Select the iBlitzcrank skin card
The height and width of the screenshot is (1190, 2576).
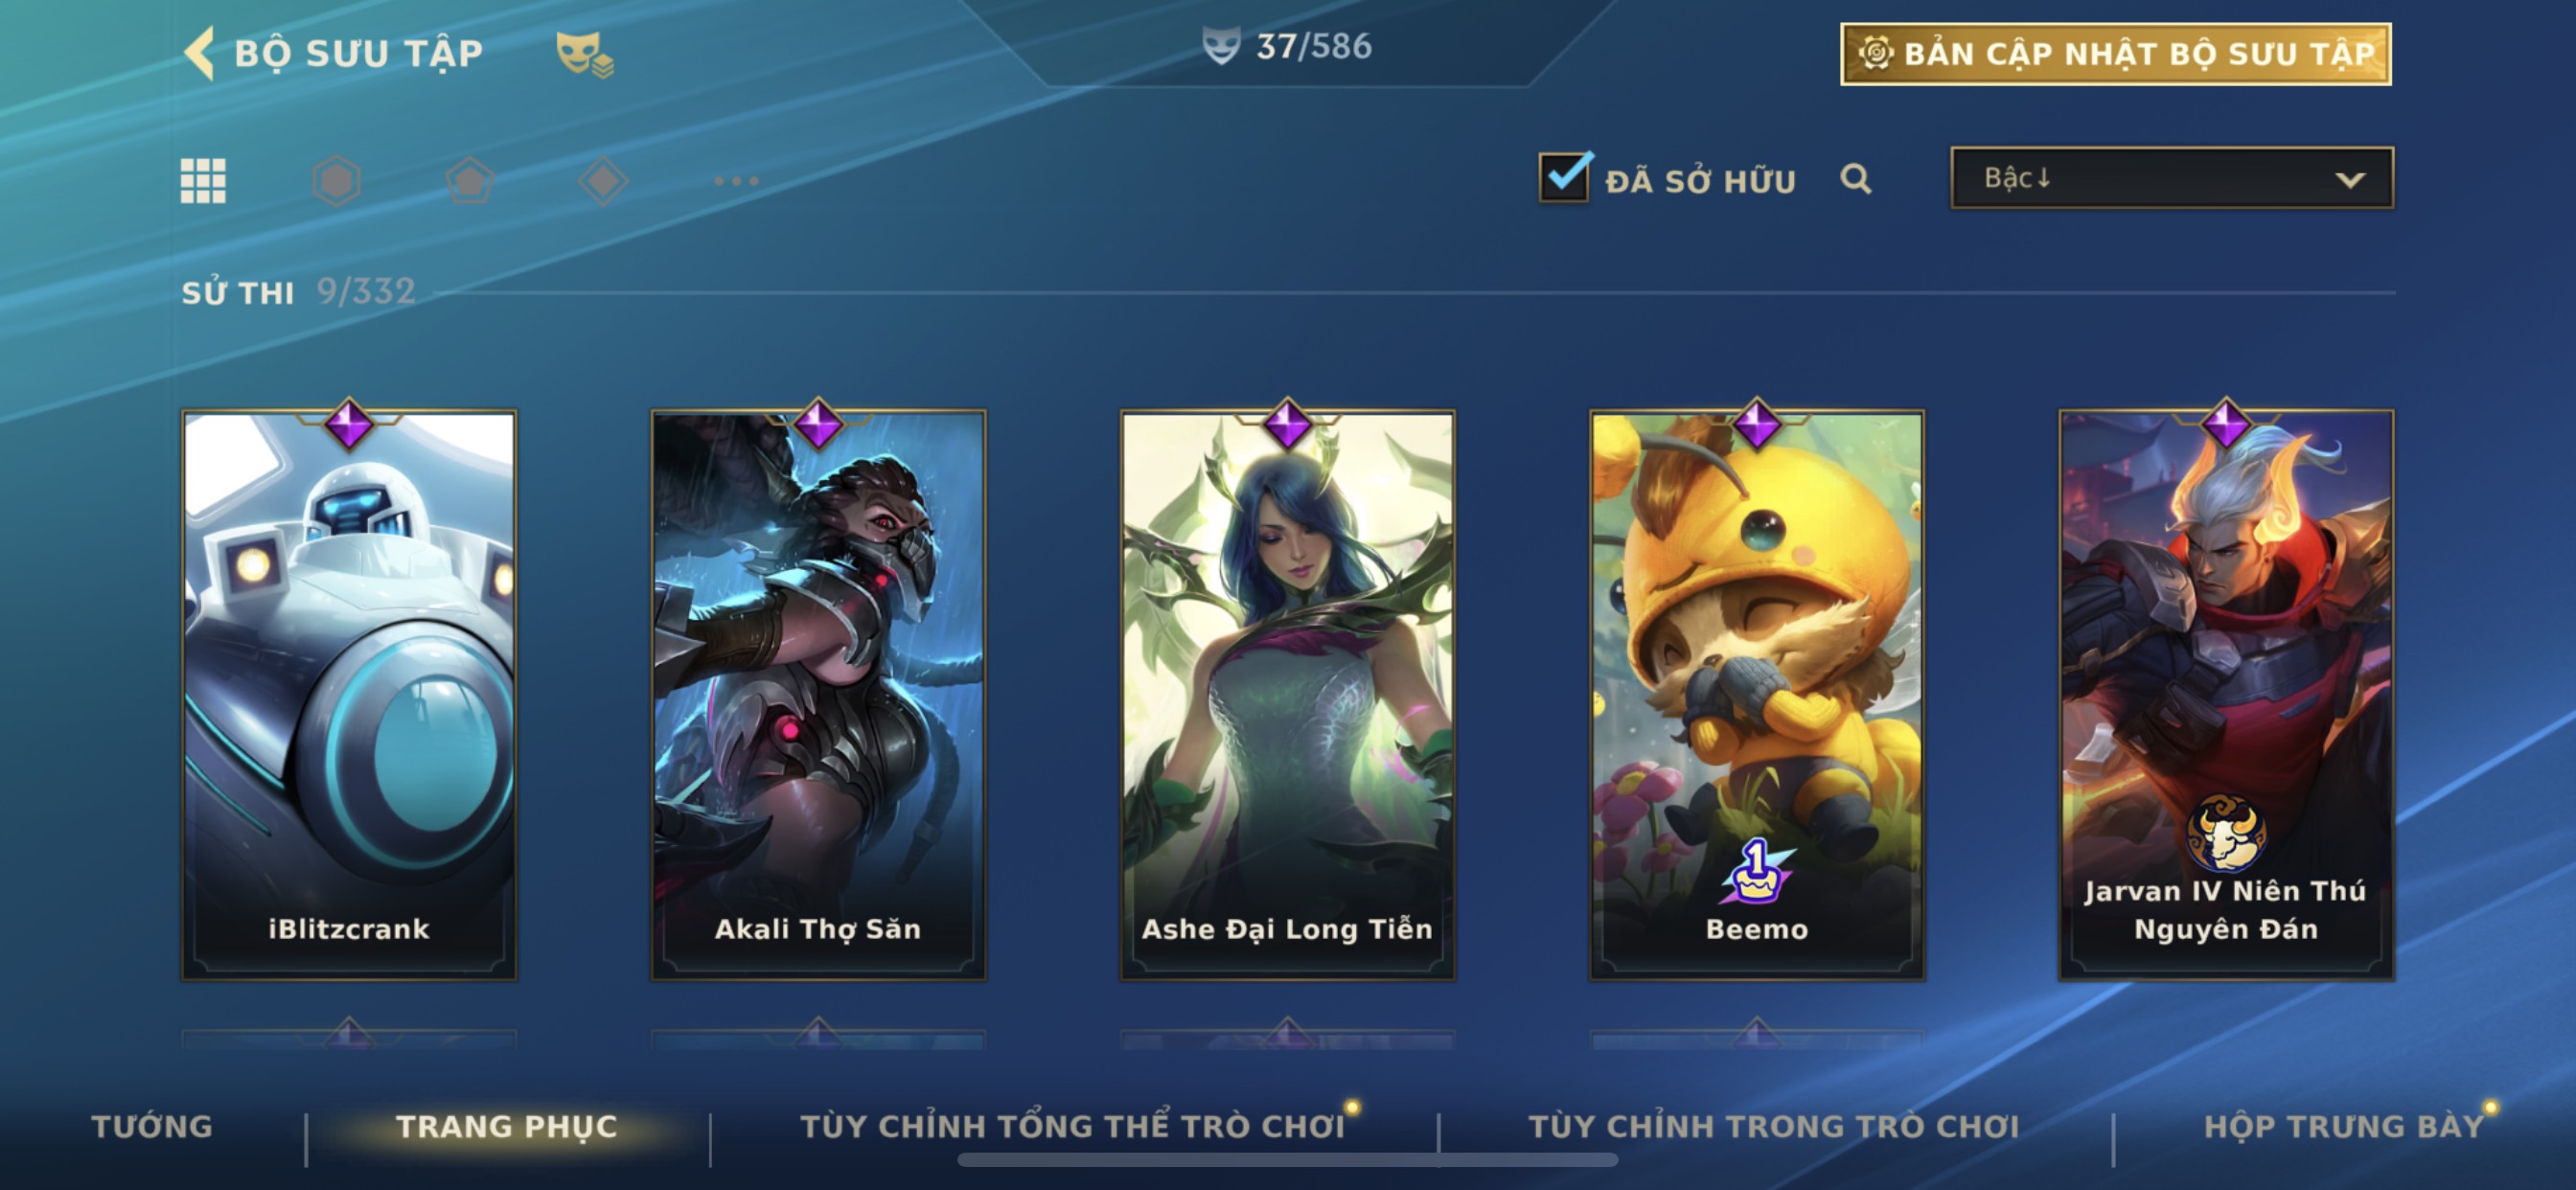coord(349,694)
